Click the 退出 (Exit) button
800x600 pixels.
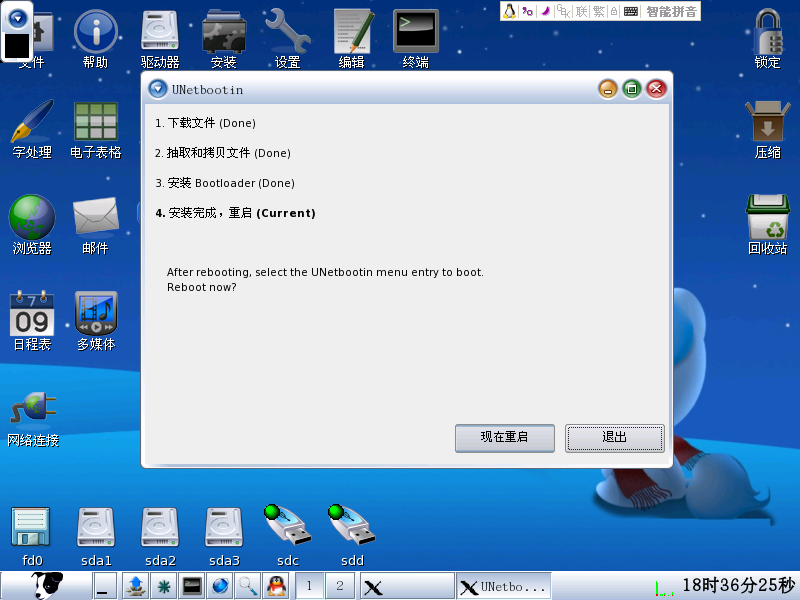[x=614, y=438]
